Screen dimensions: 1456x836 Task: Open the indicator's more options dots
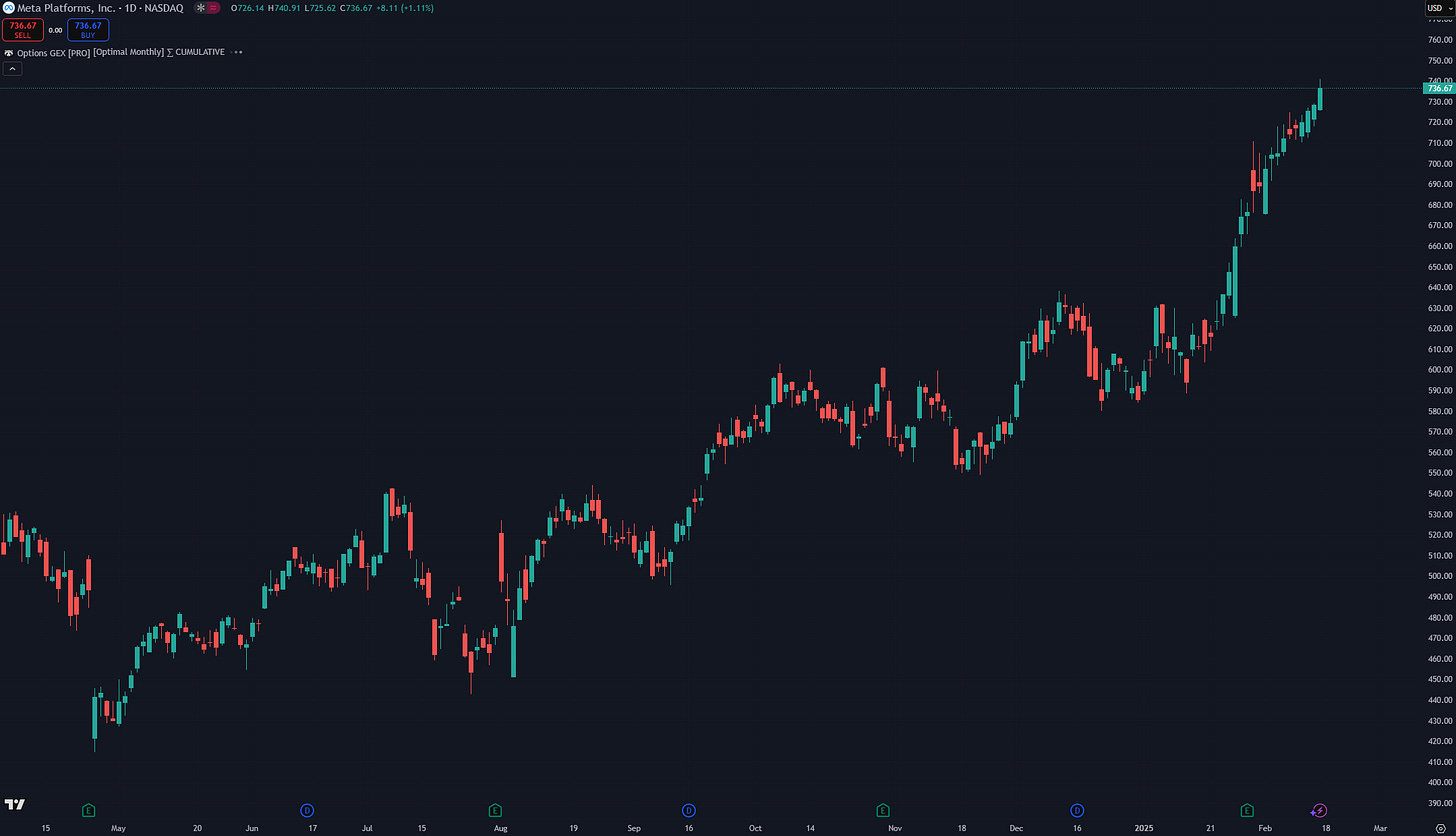(x=238, y=52)
